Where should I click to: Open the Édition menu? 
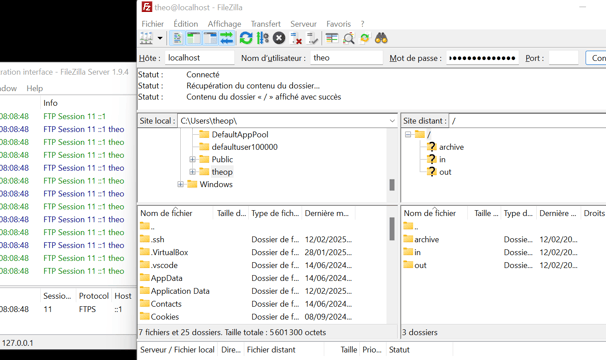[186, 24]
